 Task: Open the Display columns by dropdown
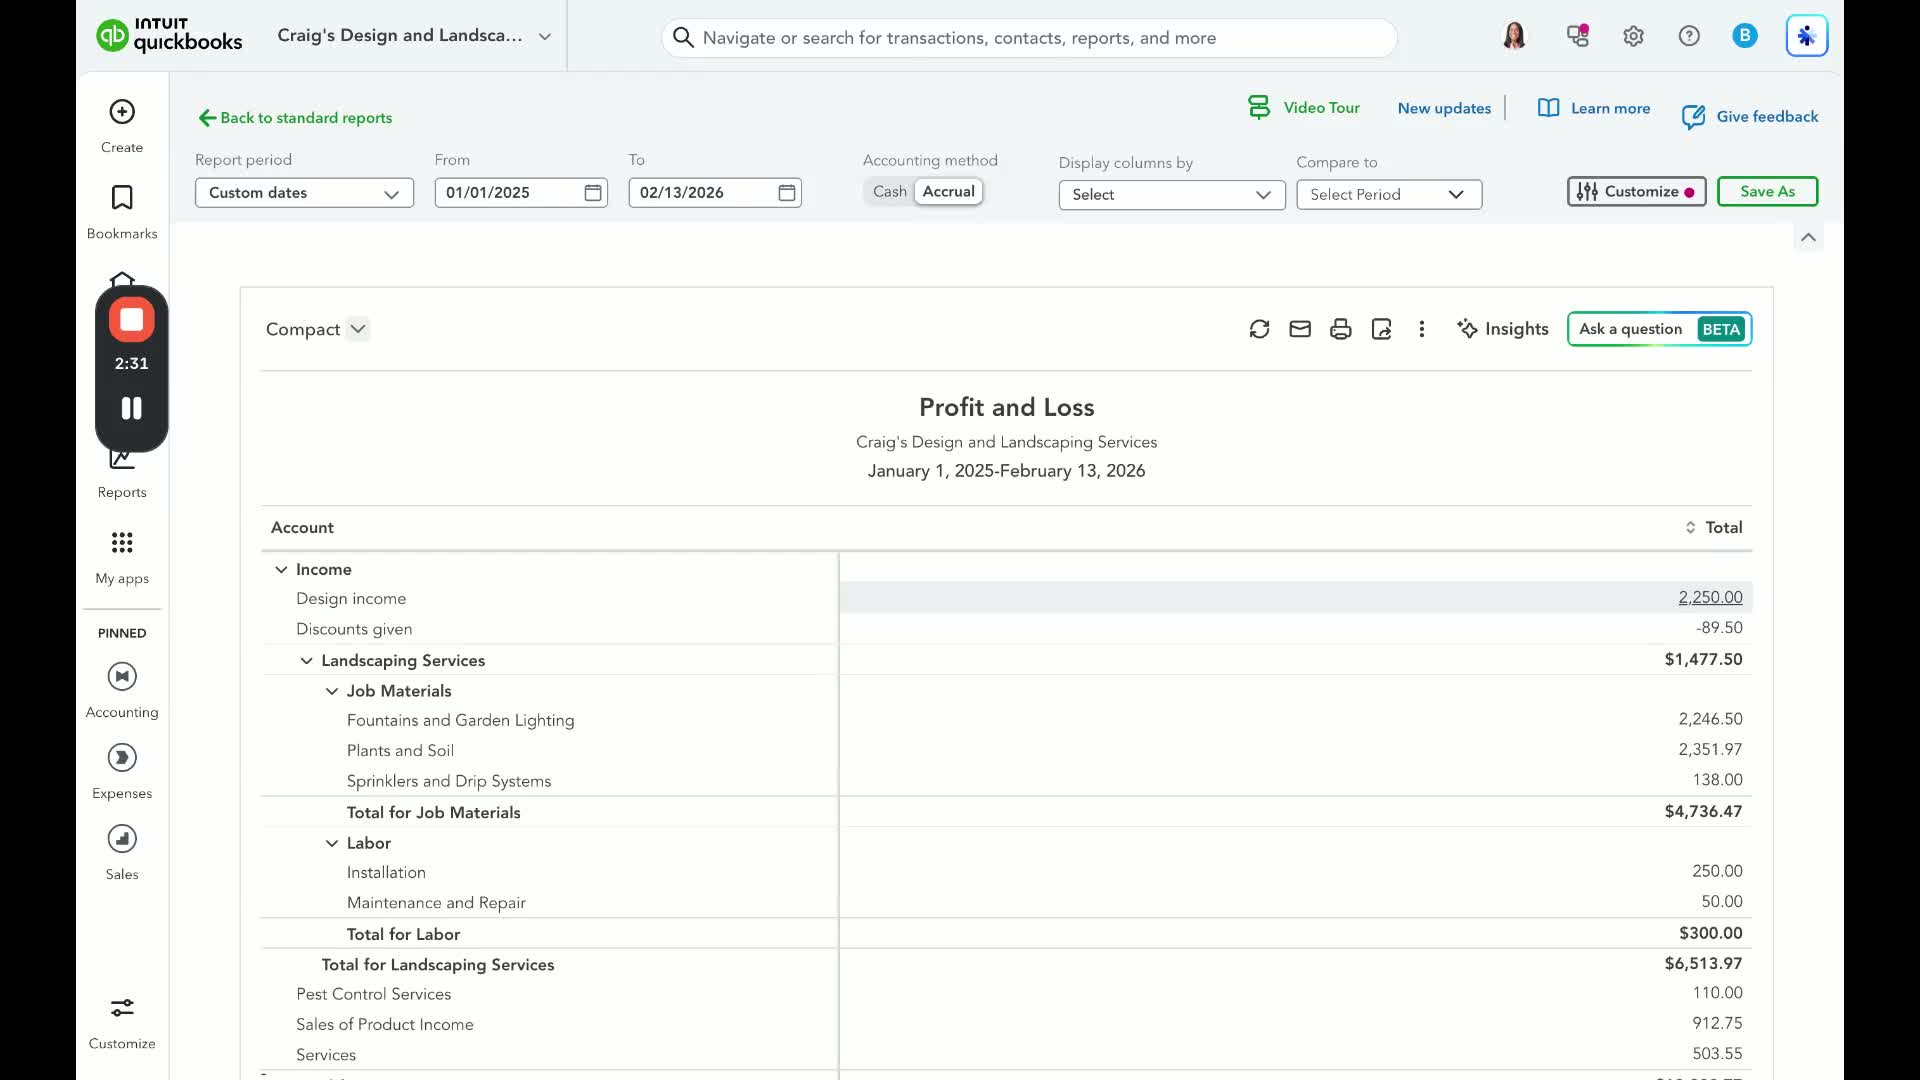click(x=1171, y=195)
